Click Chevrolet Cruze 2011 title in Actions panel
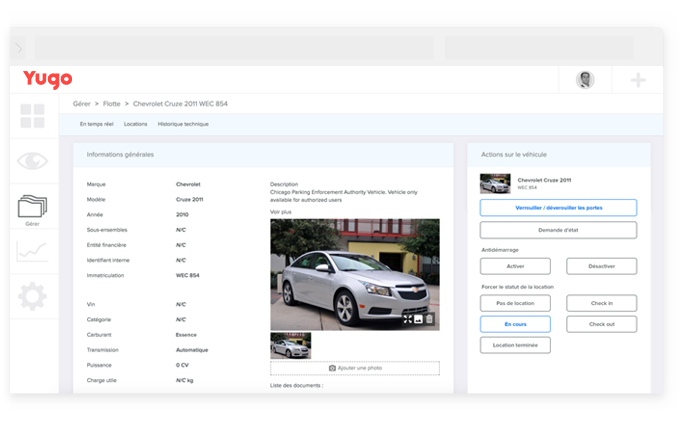This screenshot has height=427, width=696. [544, 180]
